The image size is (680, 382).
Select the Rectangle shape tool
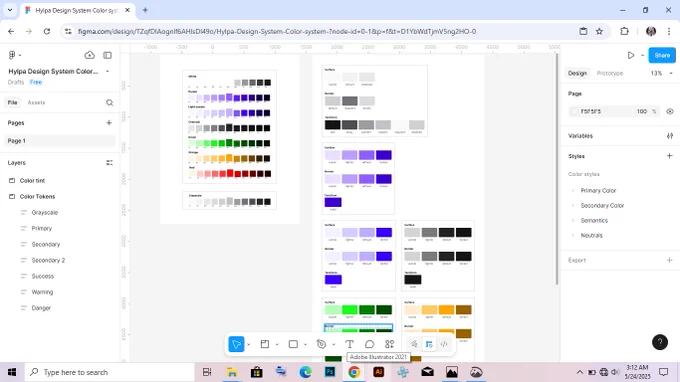[293, 344]
